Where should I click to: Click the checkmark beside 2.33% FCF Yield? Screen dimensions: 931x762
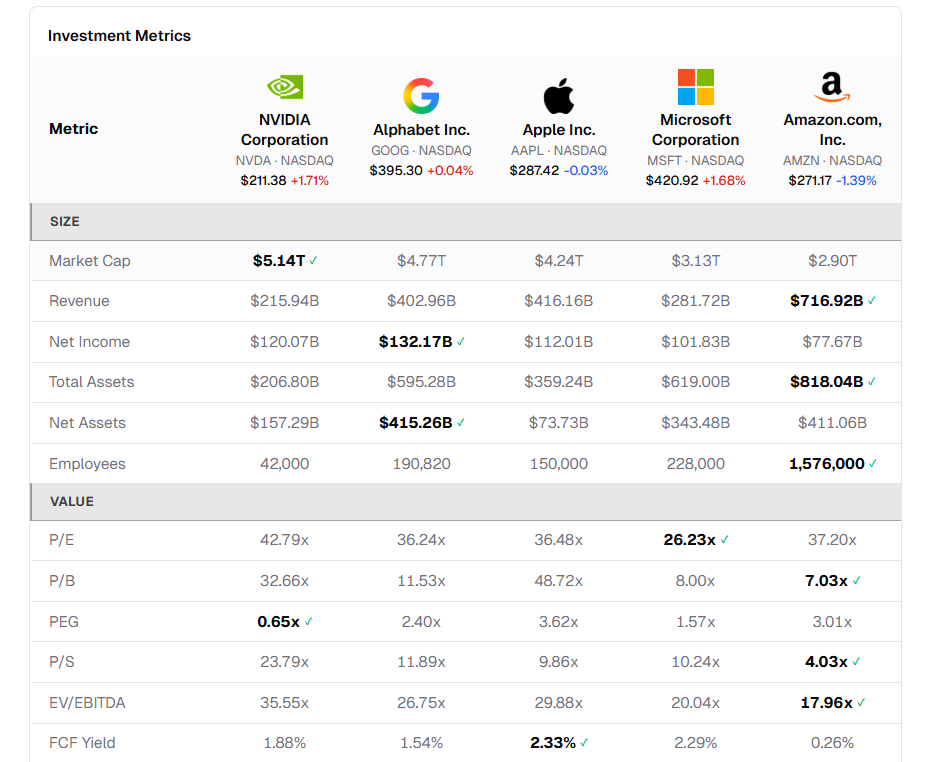[x=584, y=742]
